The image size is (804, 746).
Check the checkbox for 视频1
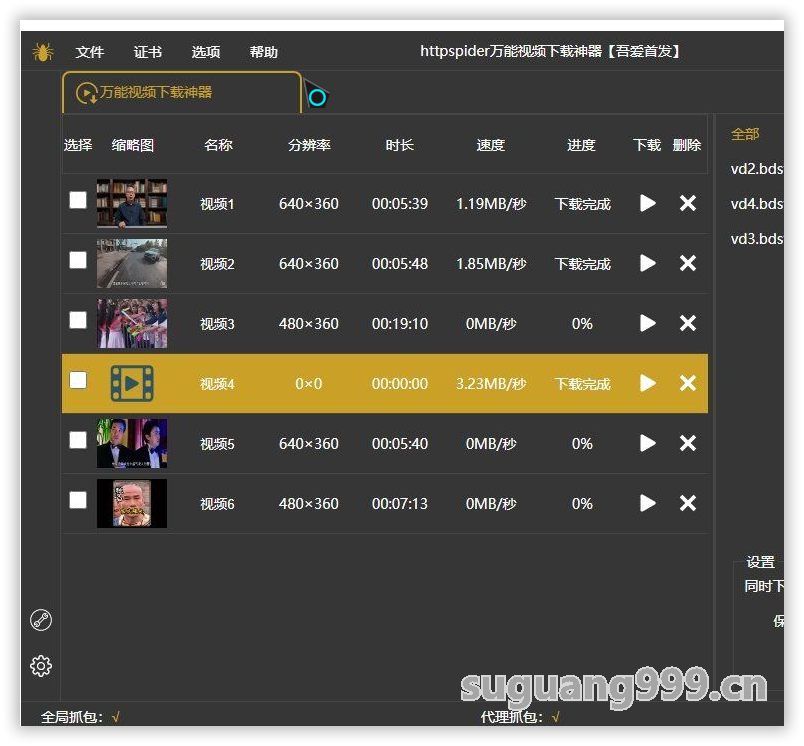(x=78, y=200)
